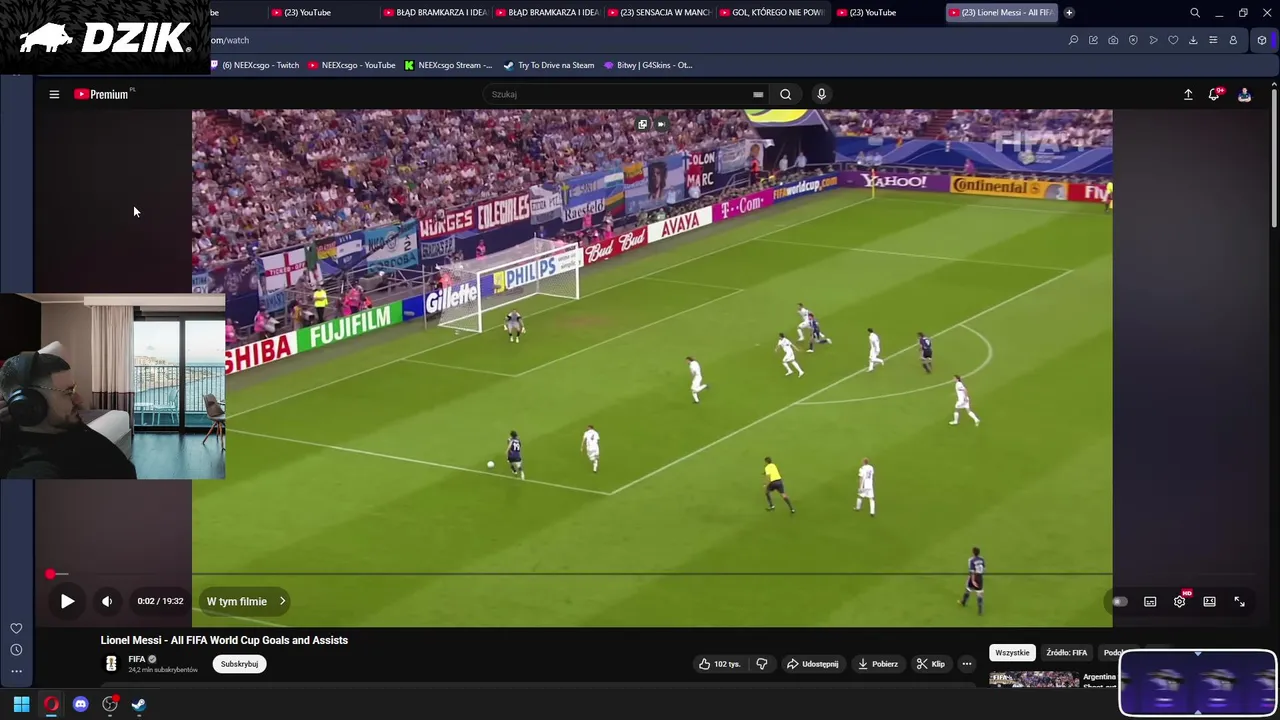Screen dimensions: 1280x720
Task: Select the "Źródło: FIFA" filter chip
Action: pos(1066,653)
